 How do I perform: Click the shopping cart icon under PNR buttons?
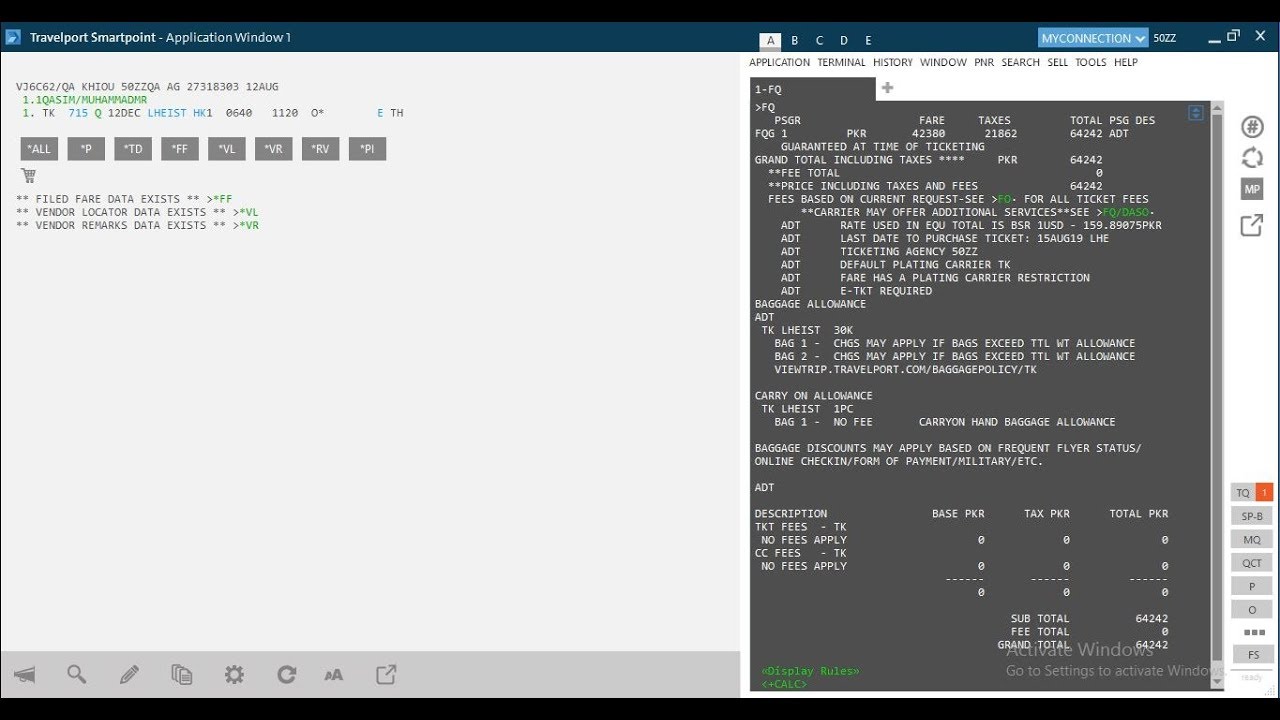point(28,175)
